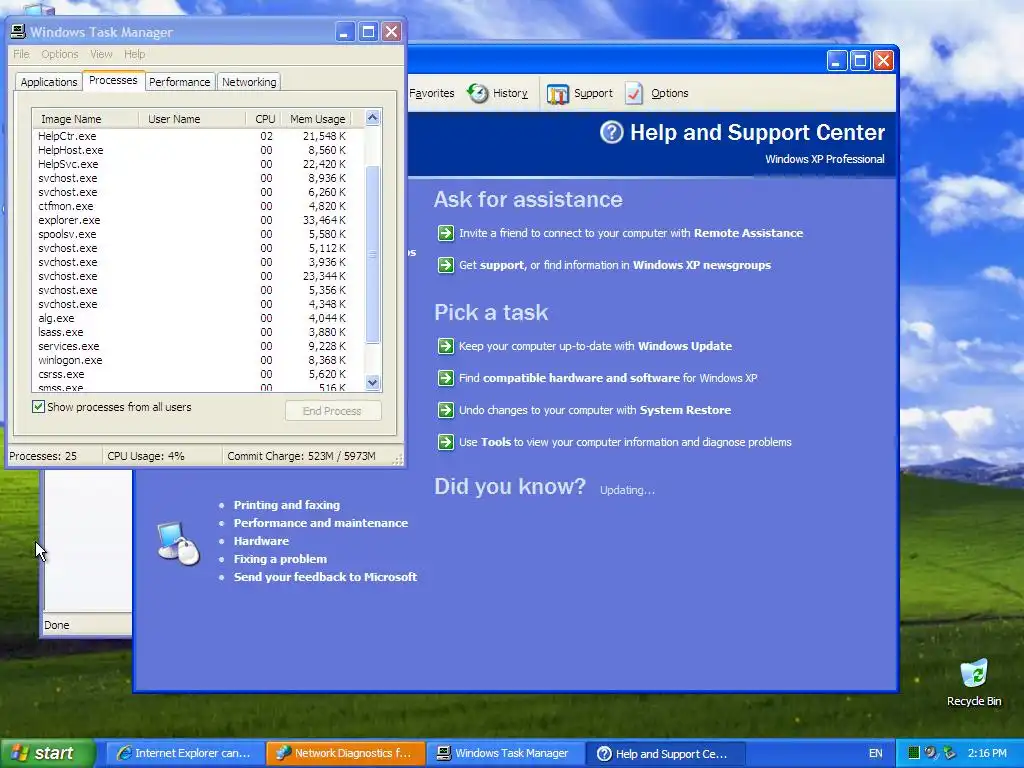Click Task Manager title bar icon
This screenshot has width=1024, height=768.
coord(18,32)
